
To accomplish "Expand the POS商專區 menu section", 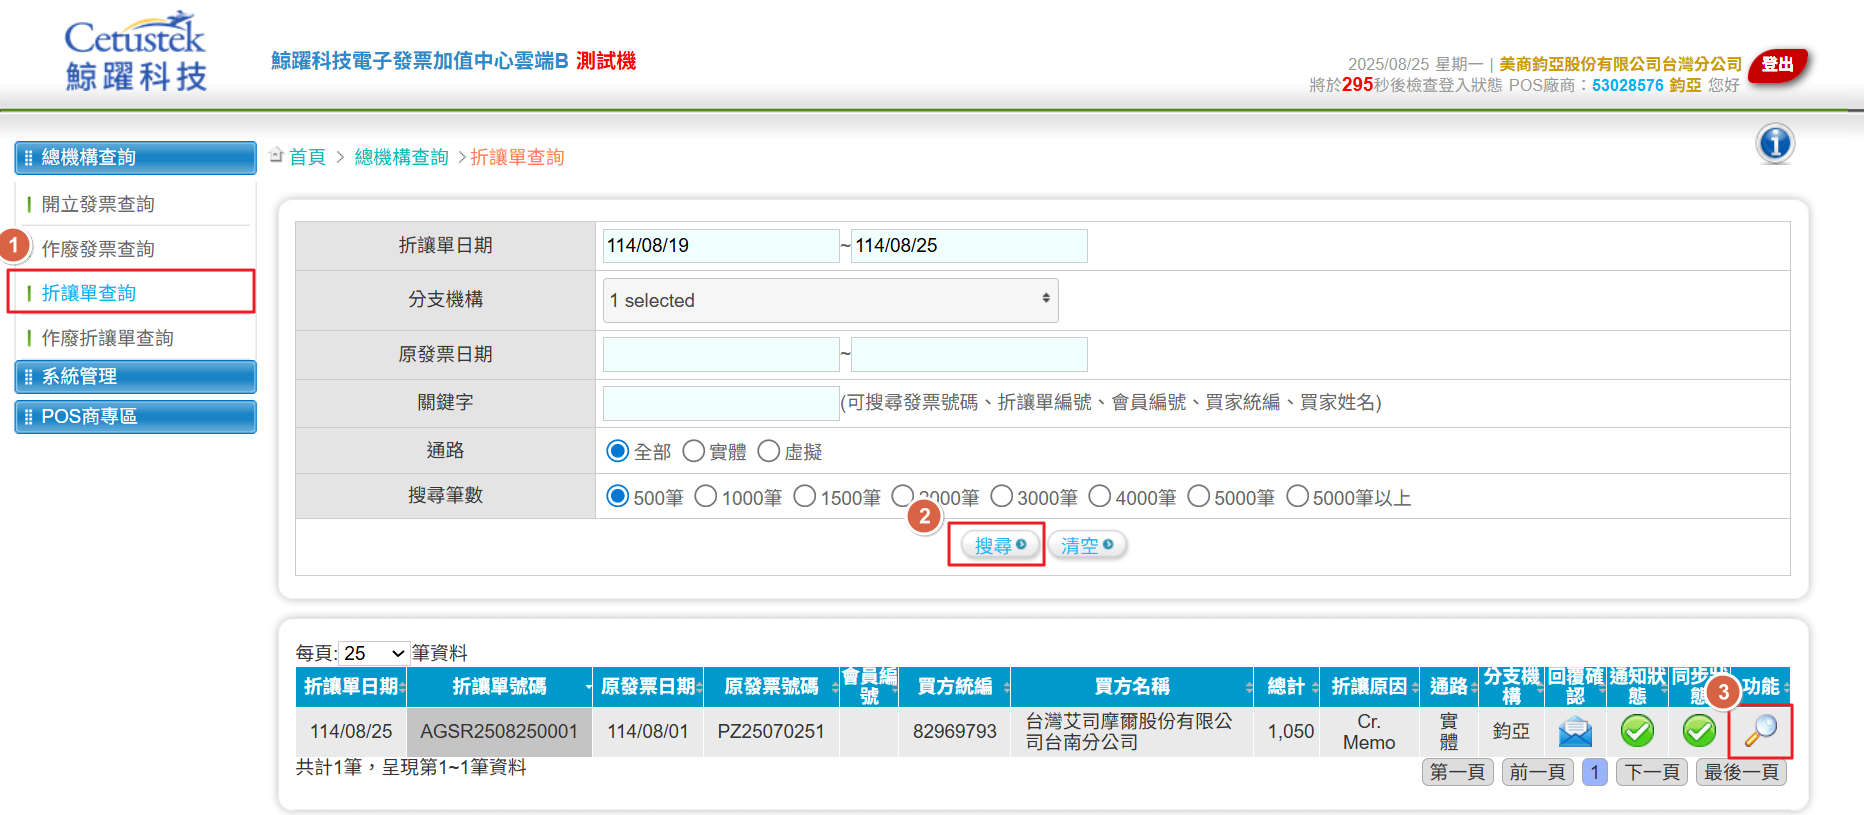I will tap(136, 416).
